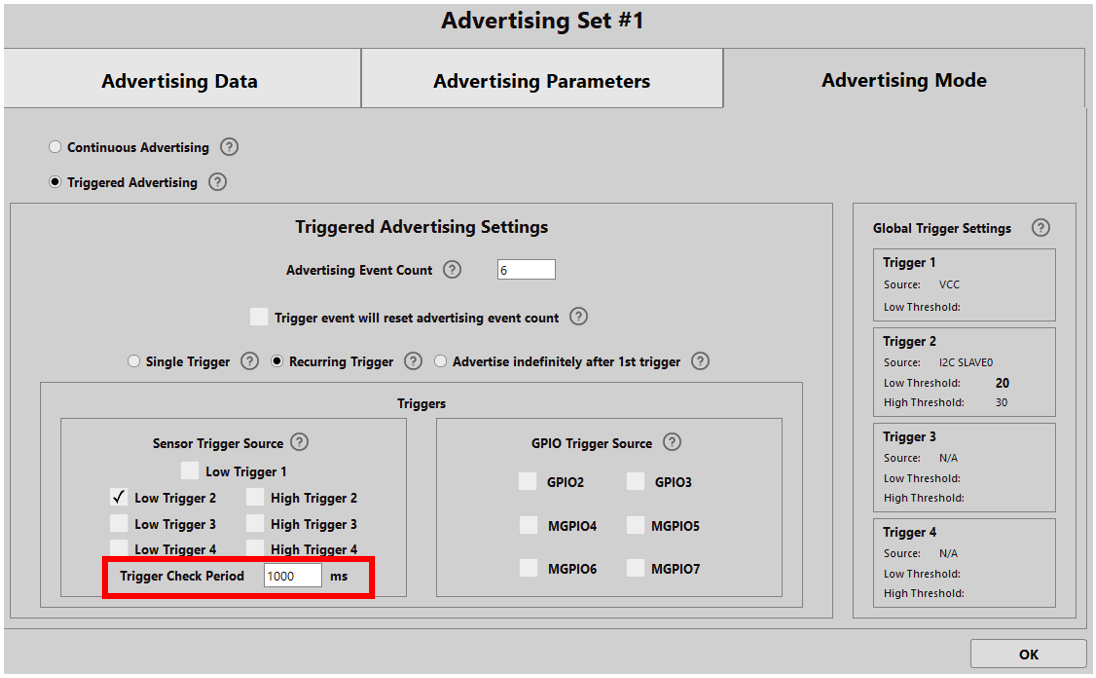
Task: Tick the High Trigger 3 checkbox
Action: pos(255,523)
